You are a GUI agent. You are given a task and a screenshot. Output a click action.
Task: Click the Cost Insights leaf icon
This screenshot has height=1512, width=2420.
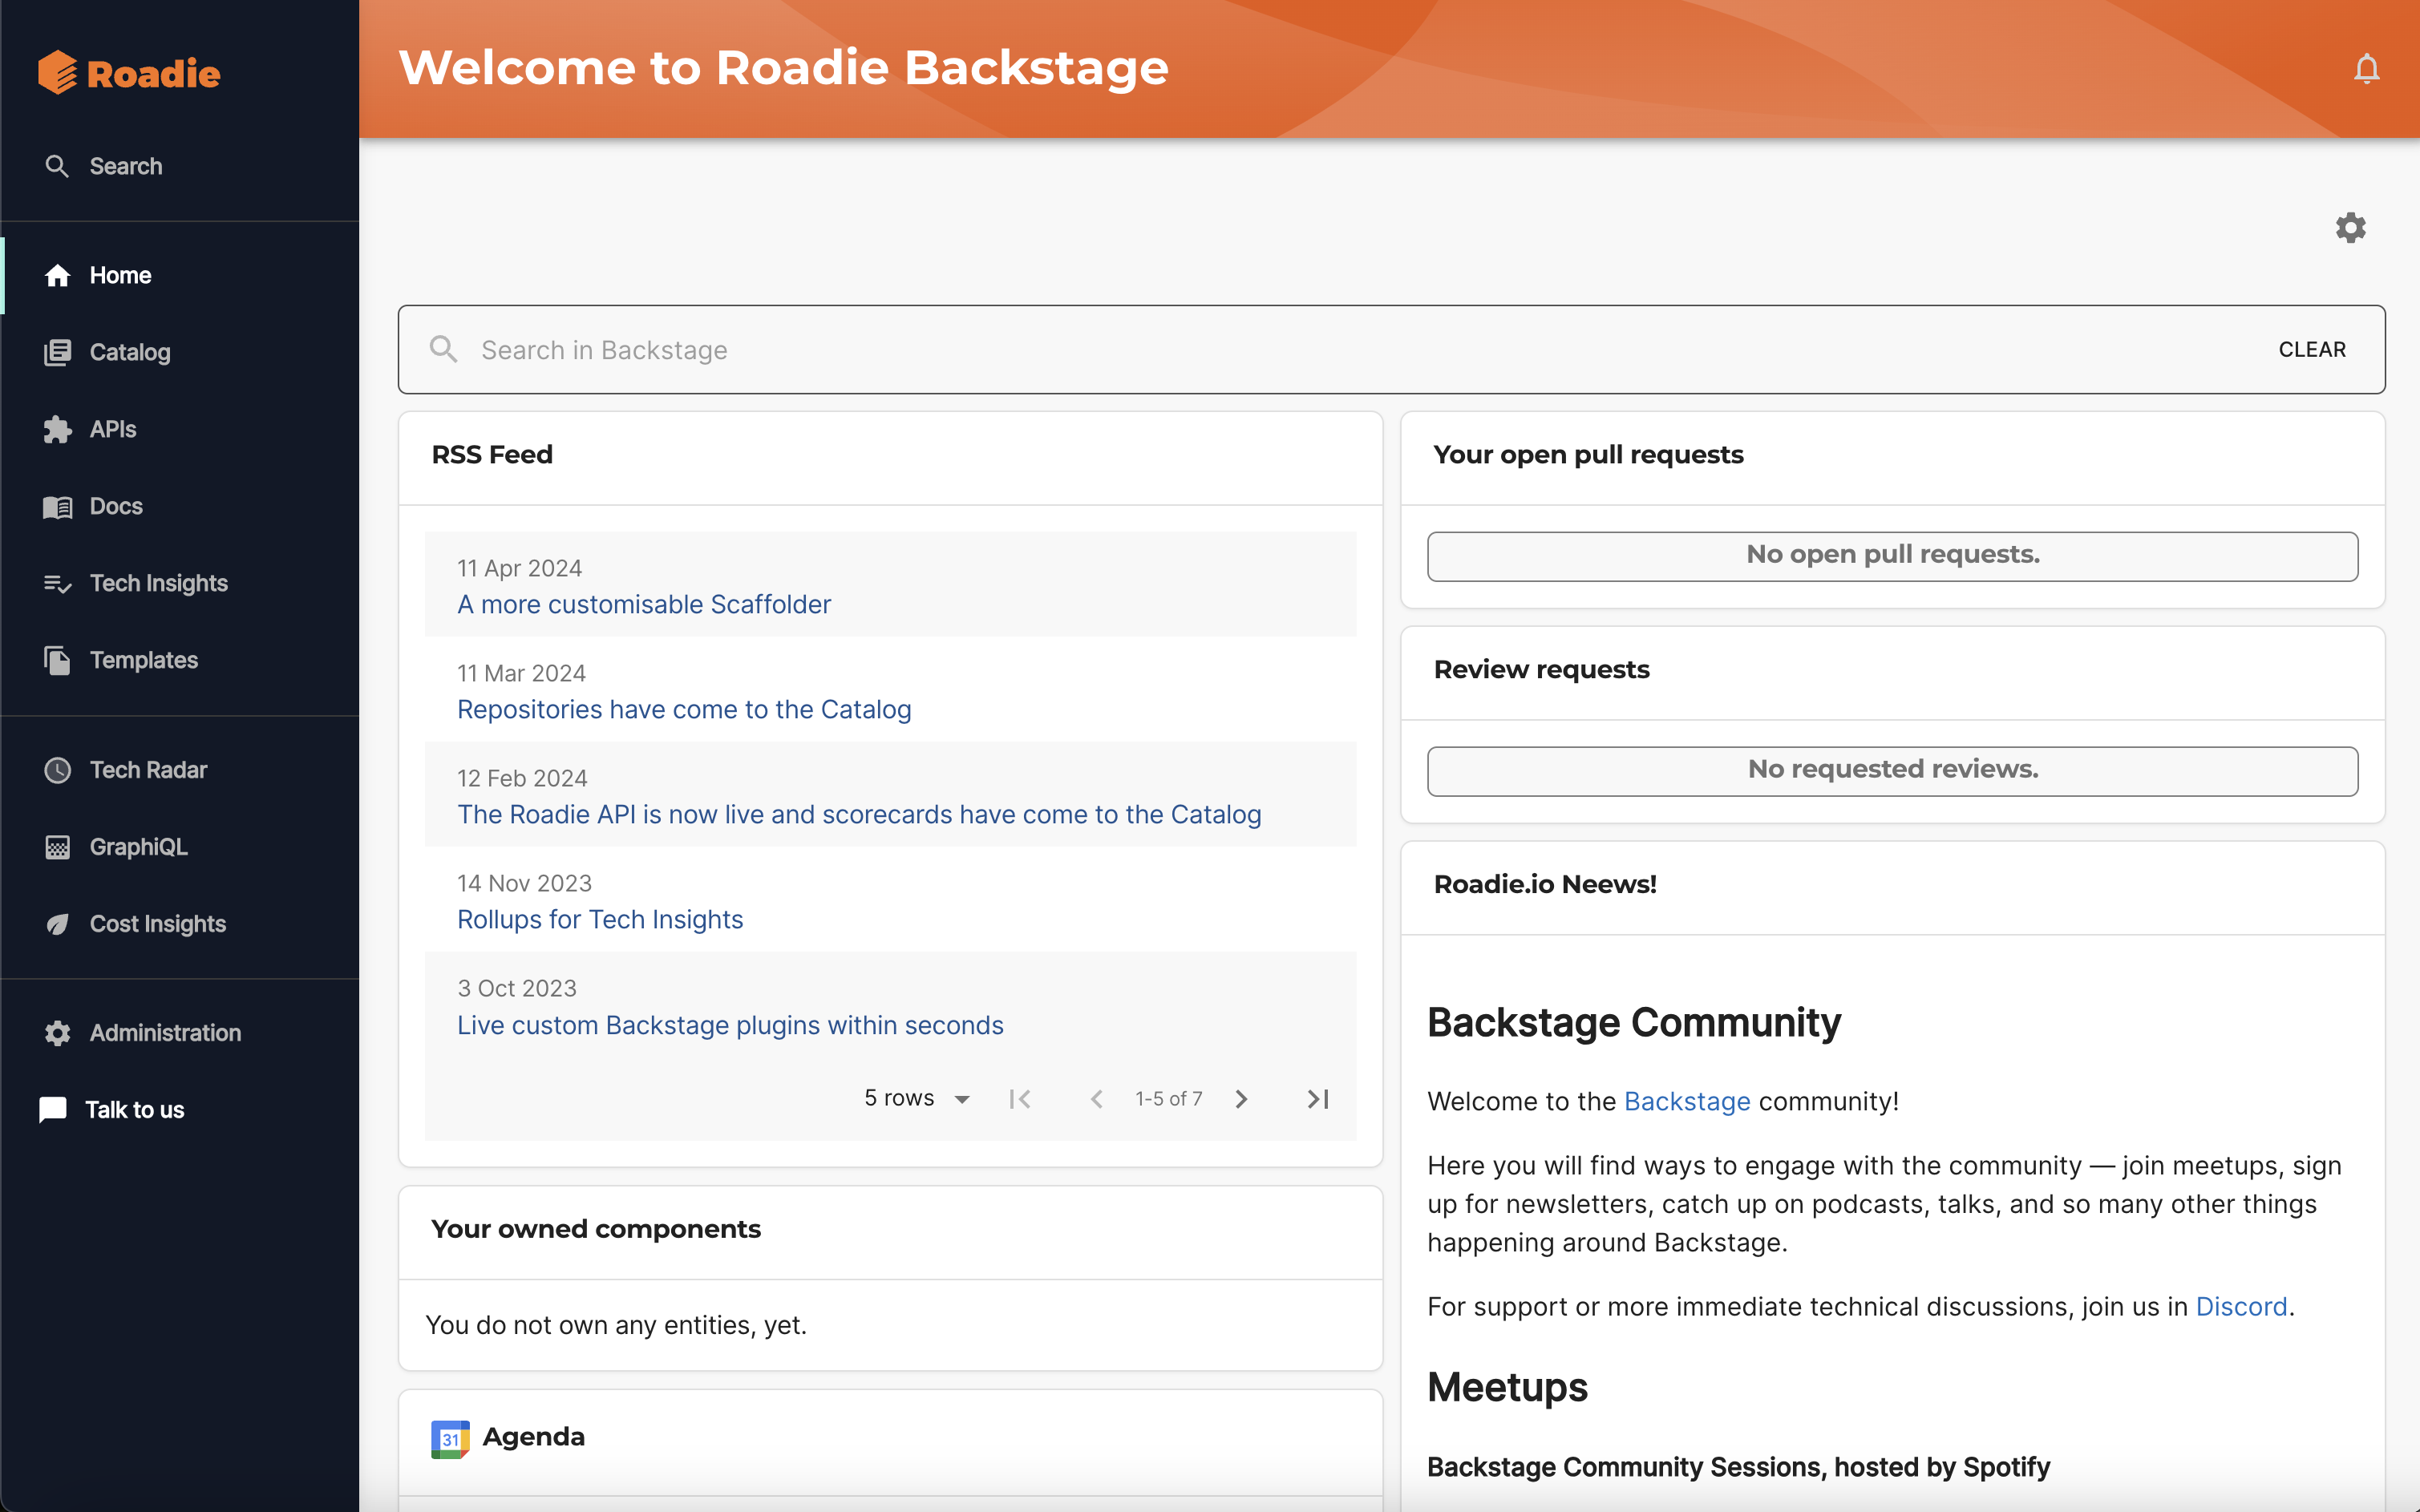point(57,924)
